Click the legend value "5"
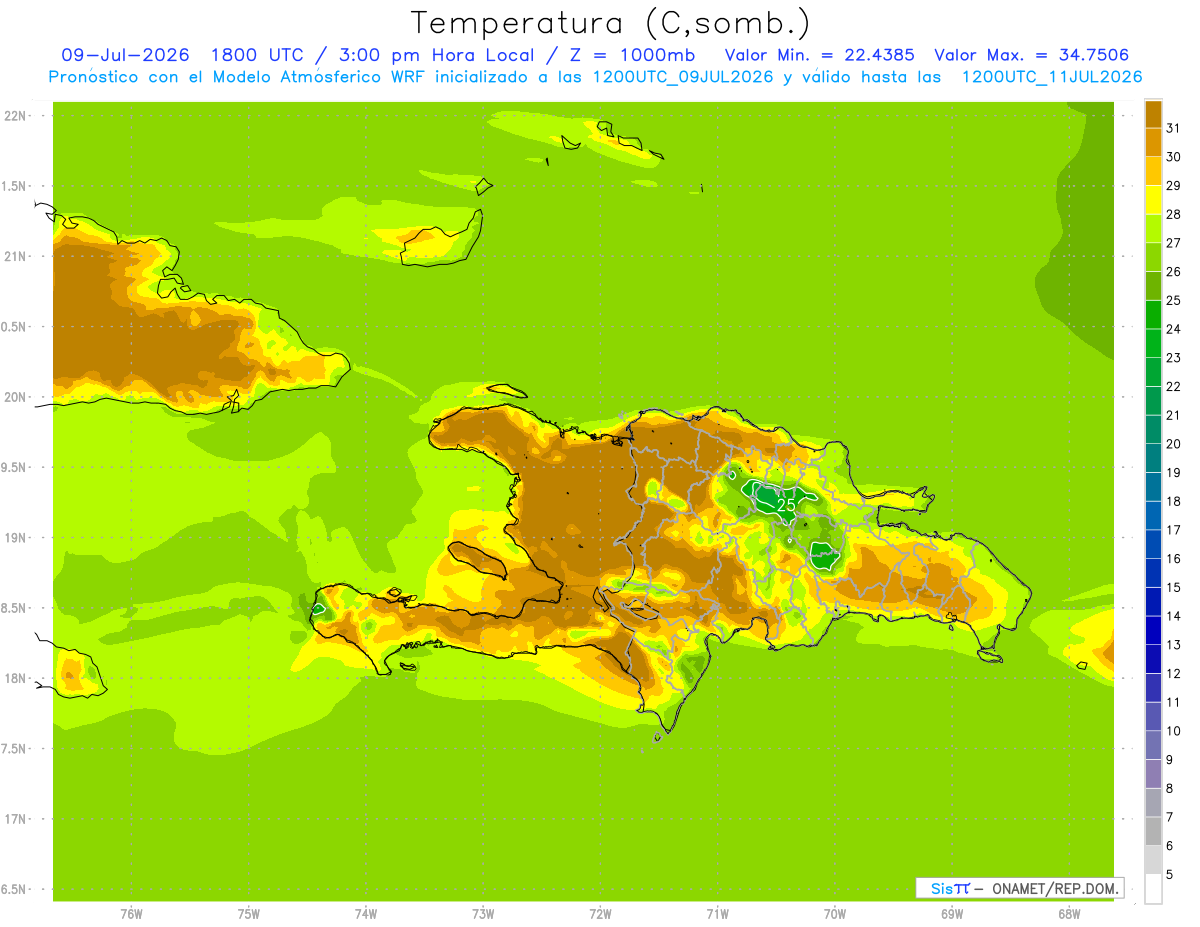 (x=1170, y=874)
